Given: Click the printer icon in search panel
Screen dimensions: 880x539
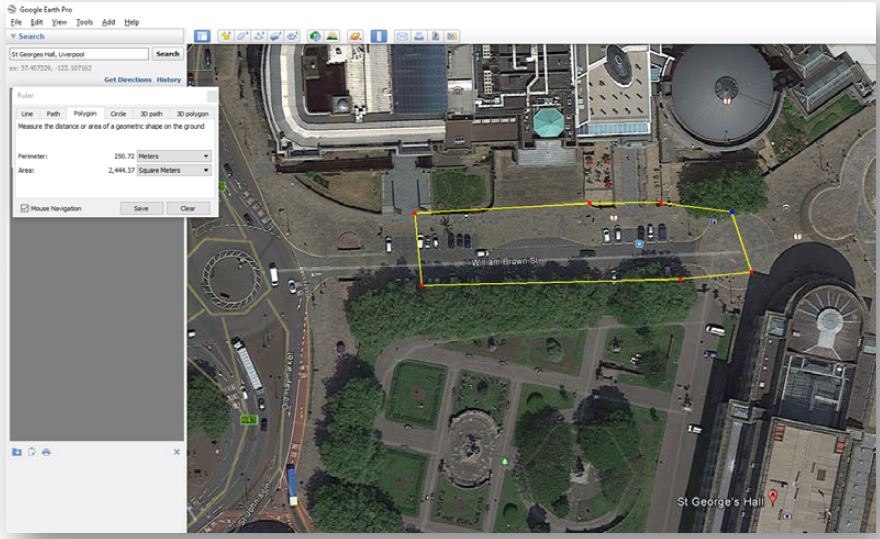Looking at the screenshot, I should click(x=46, y=452).
